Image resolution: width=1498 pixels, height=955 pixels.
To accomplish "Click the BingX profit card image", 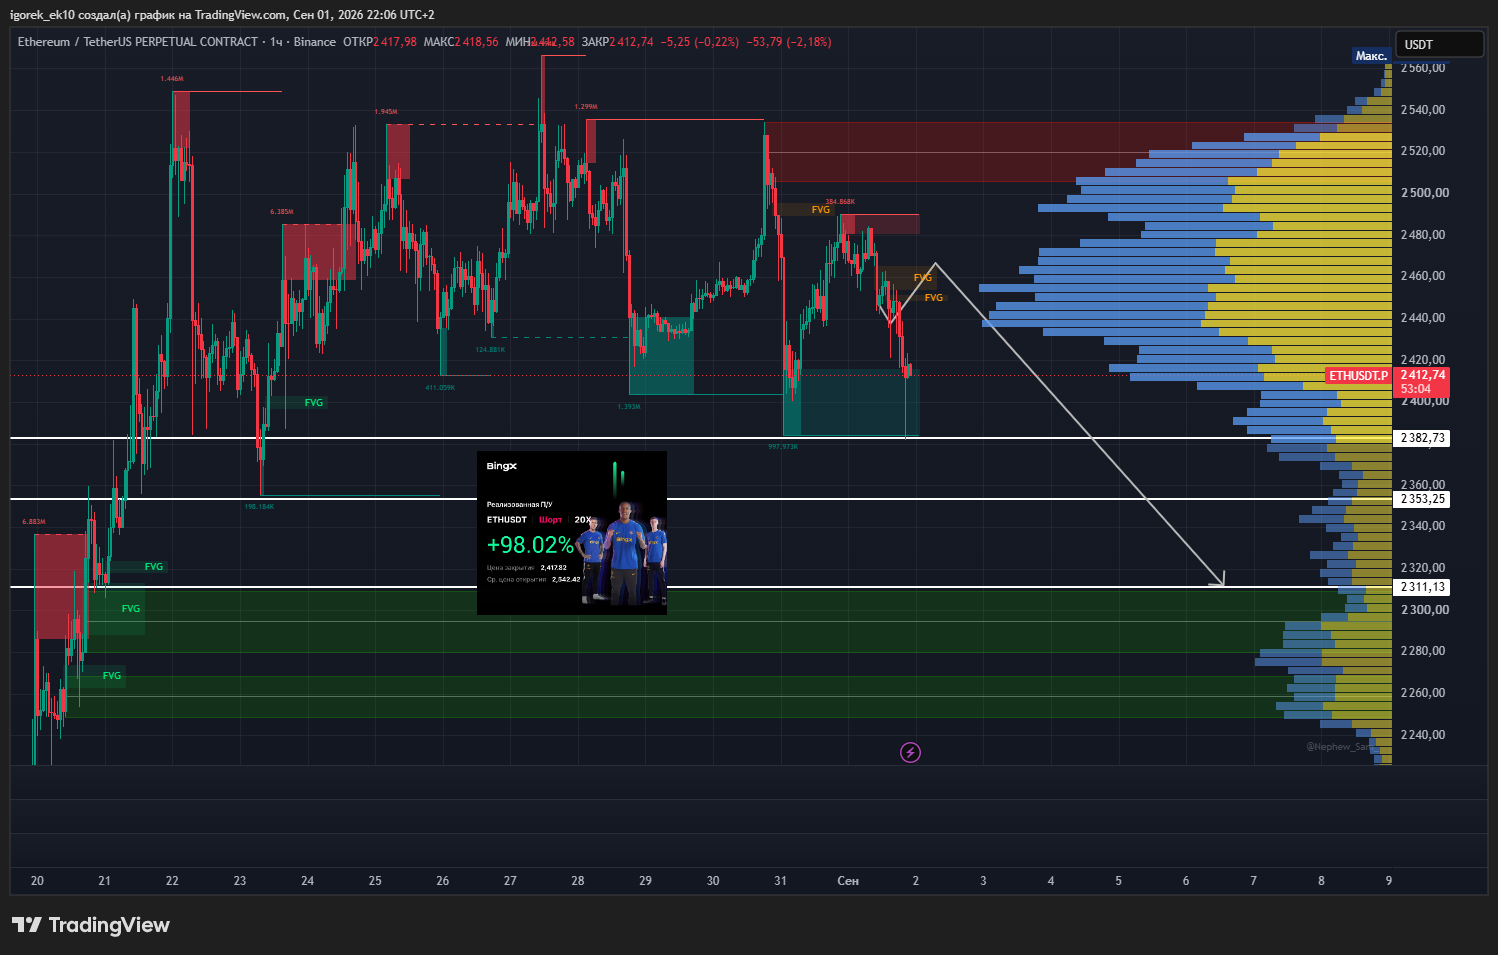I will point(572,533).
